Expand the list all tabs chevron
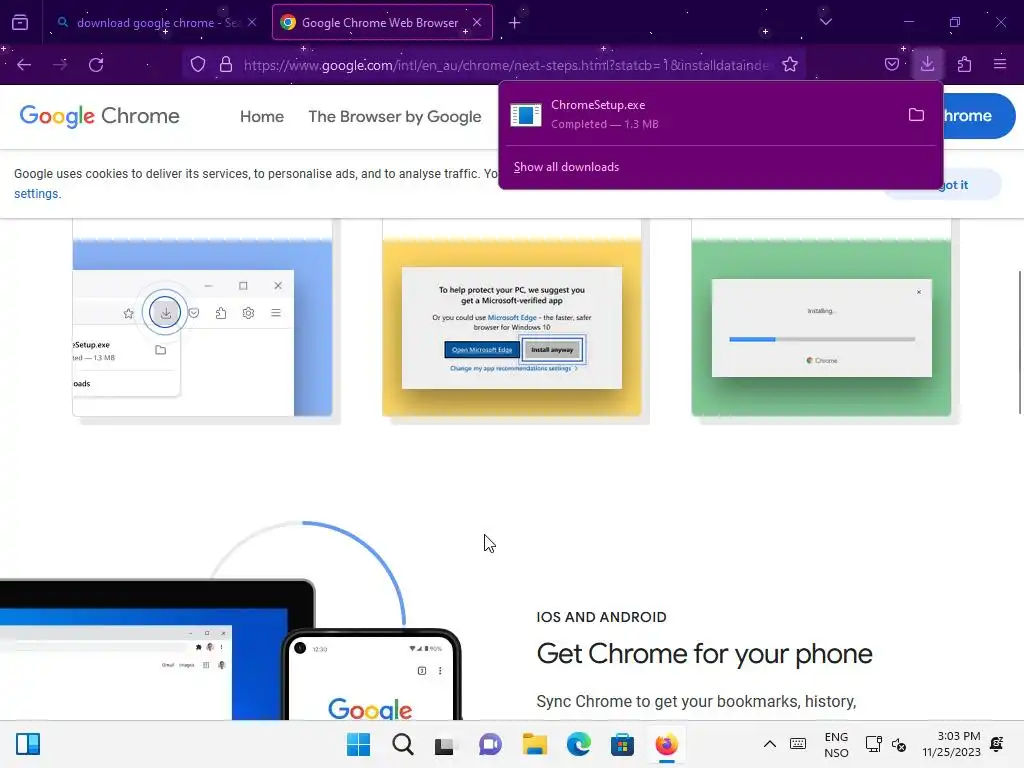Screen dimensions: 1024x768 tap(825, 22)
